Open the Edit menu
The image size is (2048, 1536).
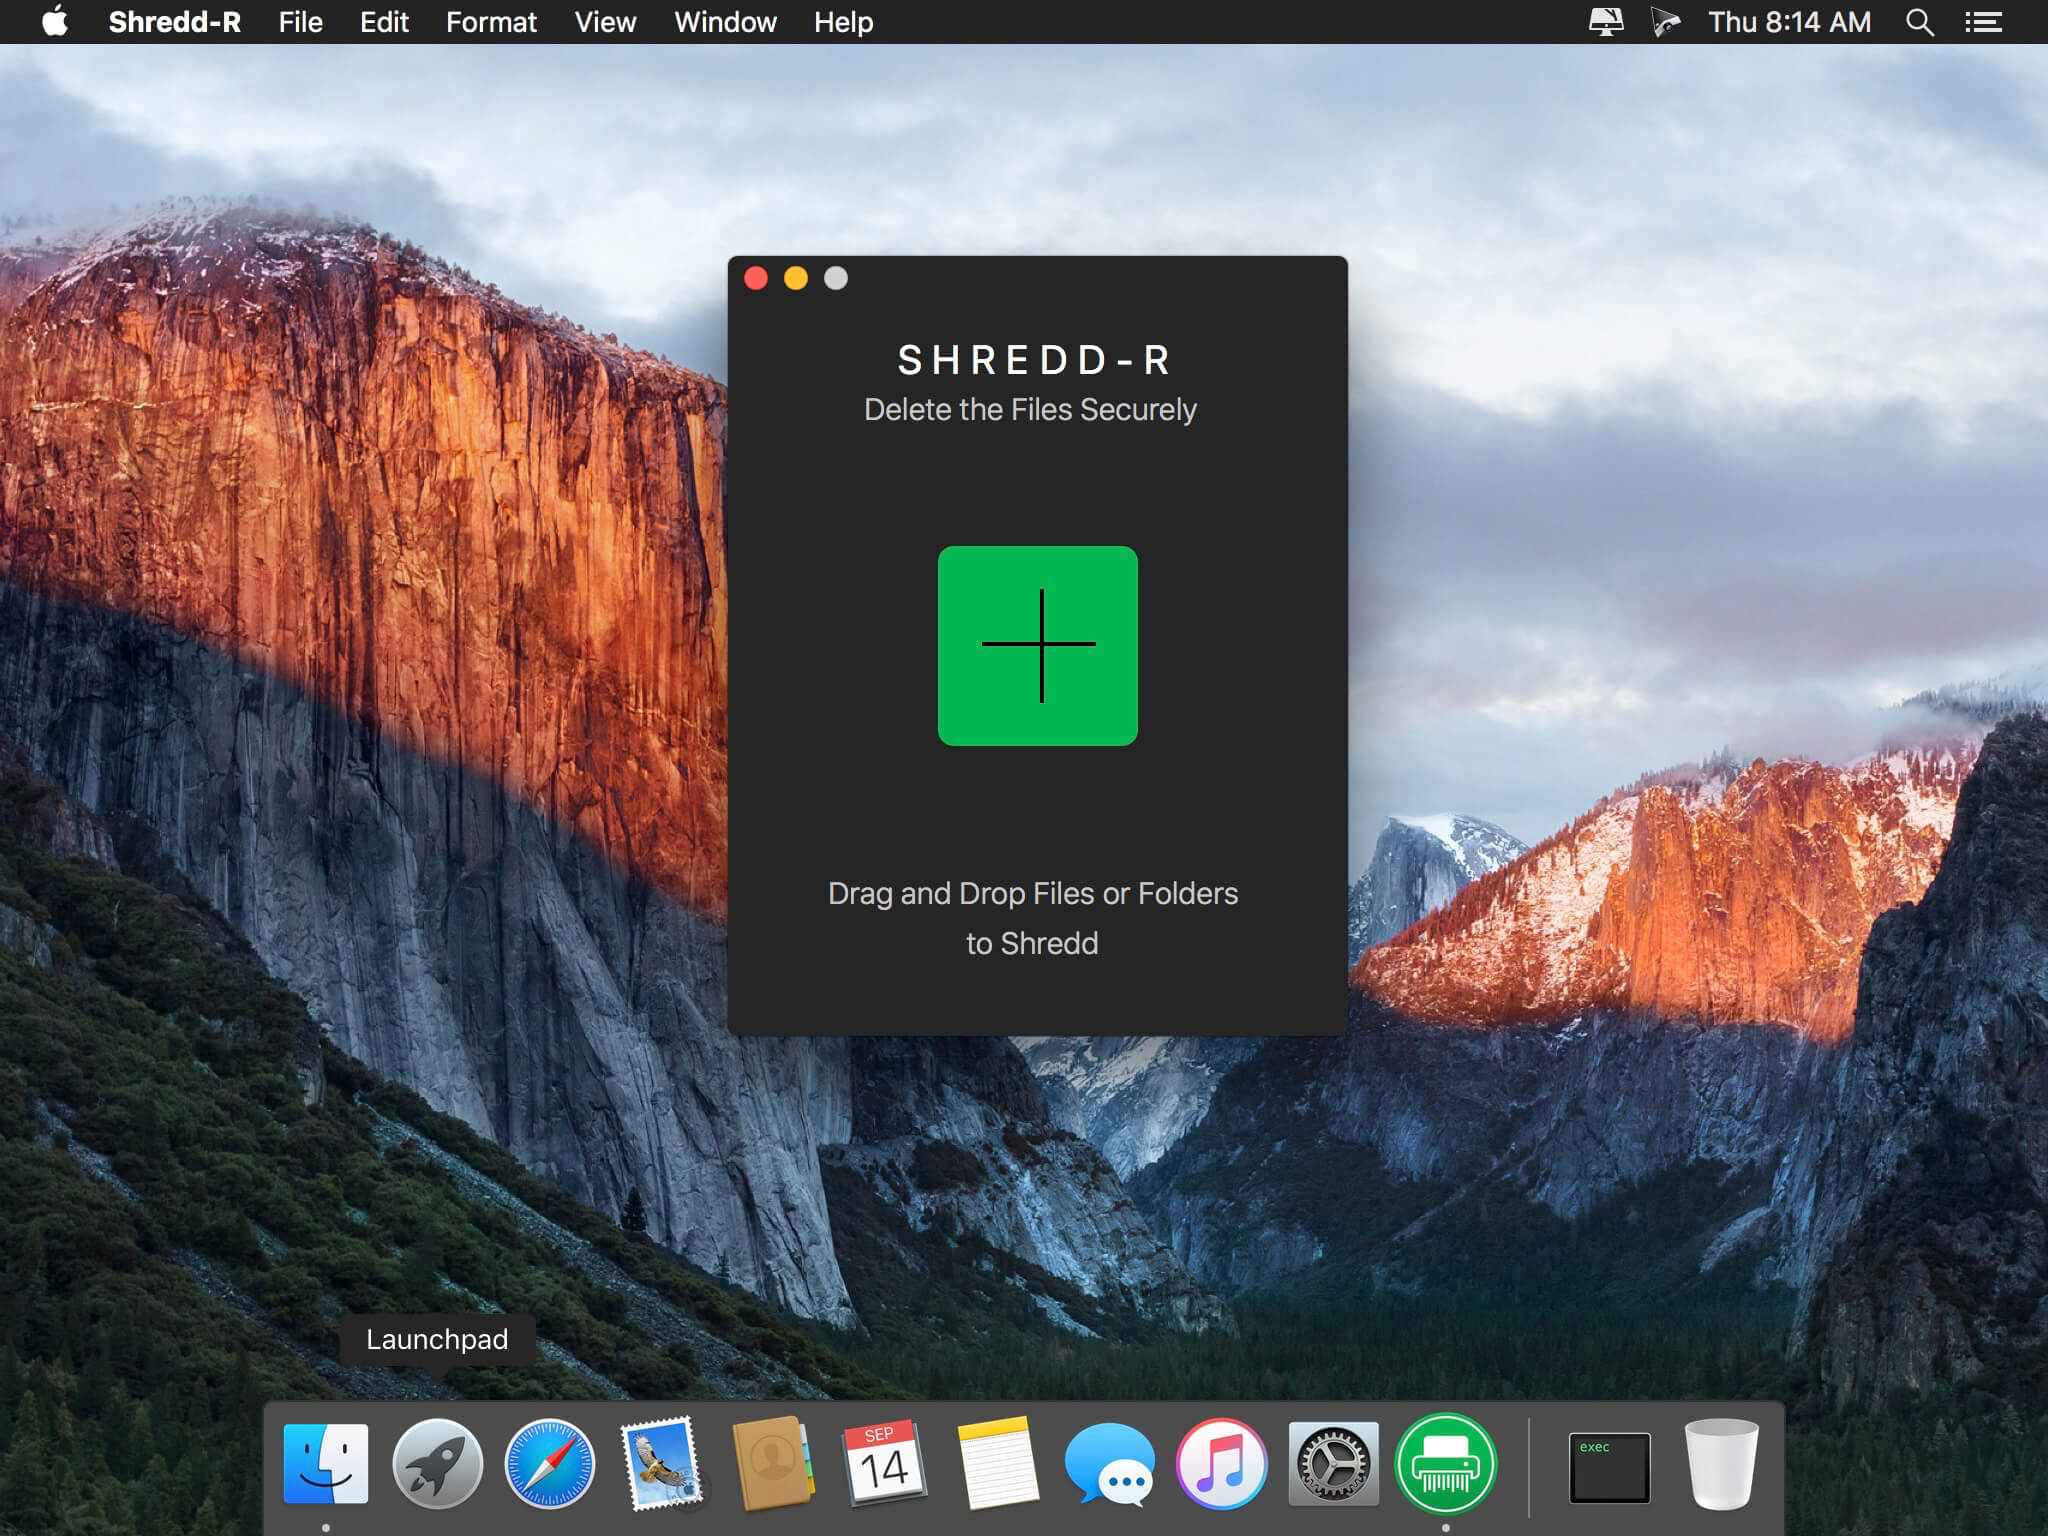tap(384, 22)
